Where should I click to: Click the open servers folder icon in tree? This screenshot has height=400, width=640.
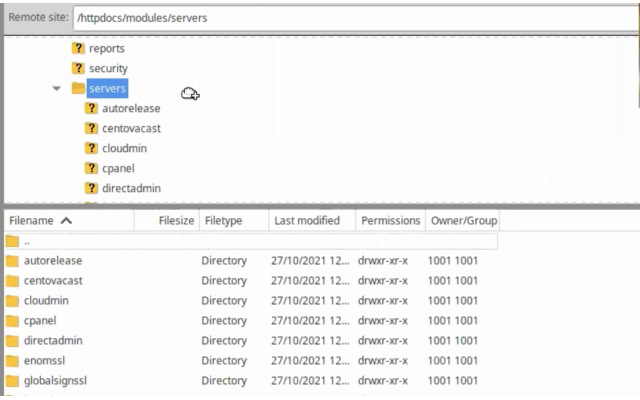click(77, 88)
